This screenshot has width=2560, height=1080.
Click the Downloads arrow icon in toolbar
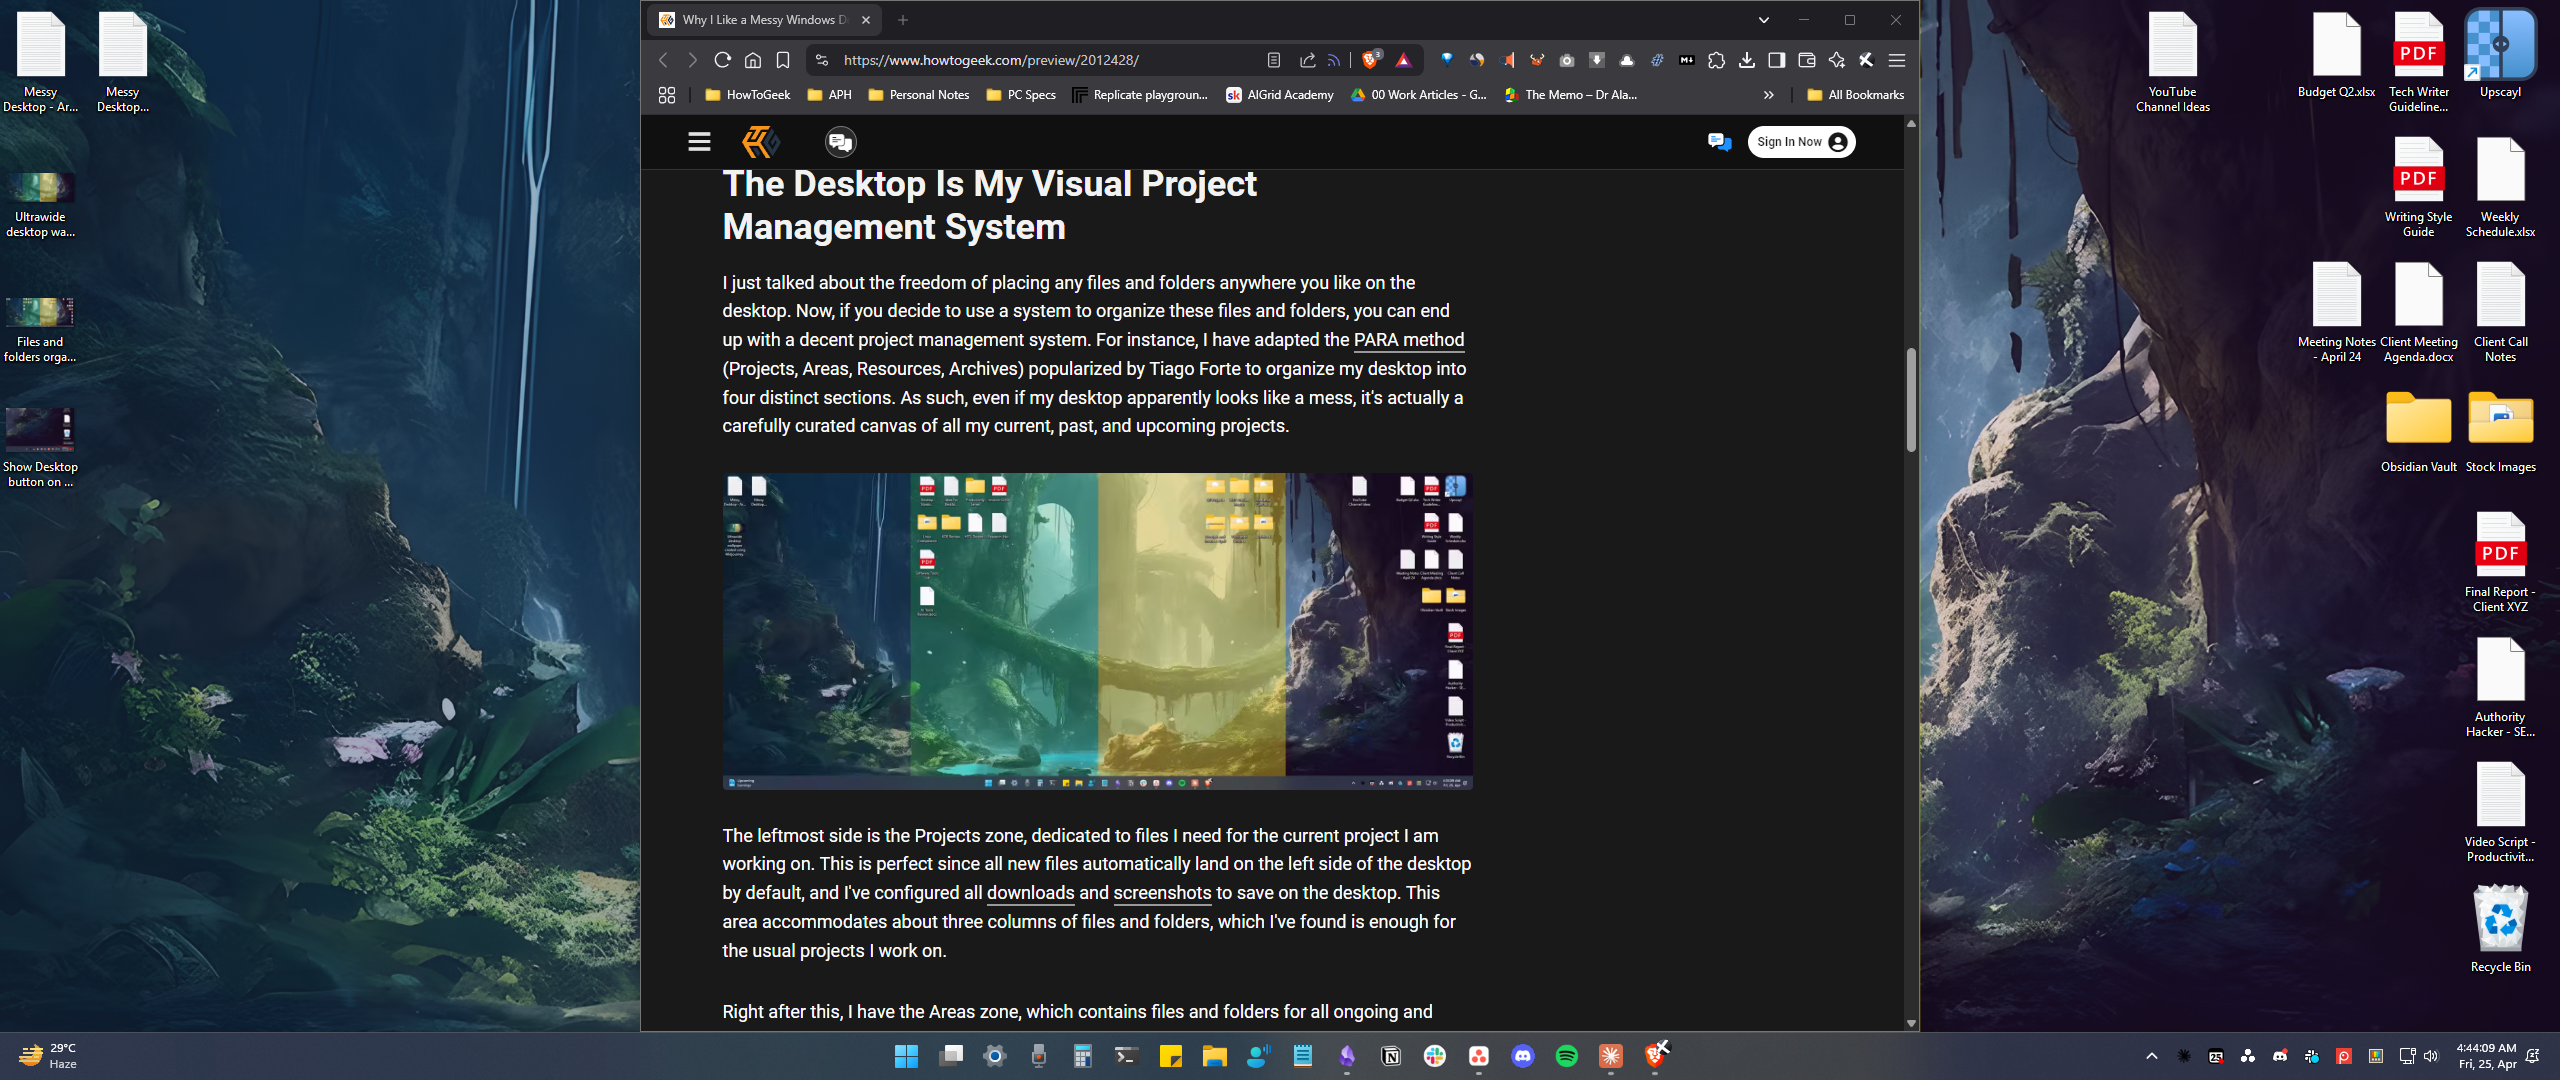(1746, 60)
